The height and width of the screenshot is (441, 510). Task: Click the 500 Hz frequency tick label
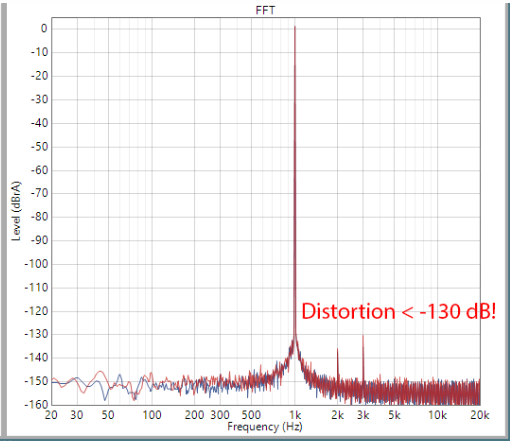[x=251, y=415]
